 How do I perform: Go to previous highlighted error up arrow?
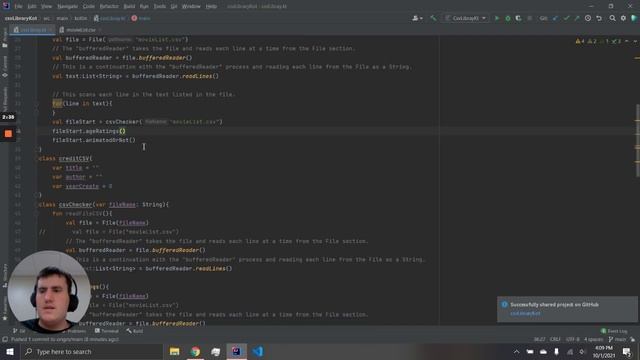coord(627,41)
